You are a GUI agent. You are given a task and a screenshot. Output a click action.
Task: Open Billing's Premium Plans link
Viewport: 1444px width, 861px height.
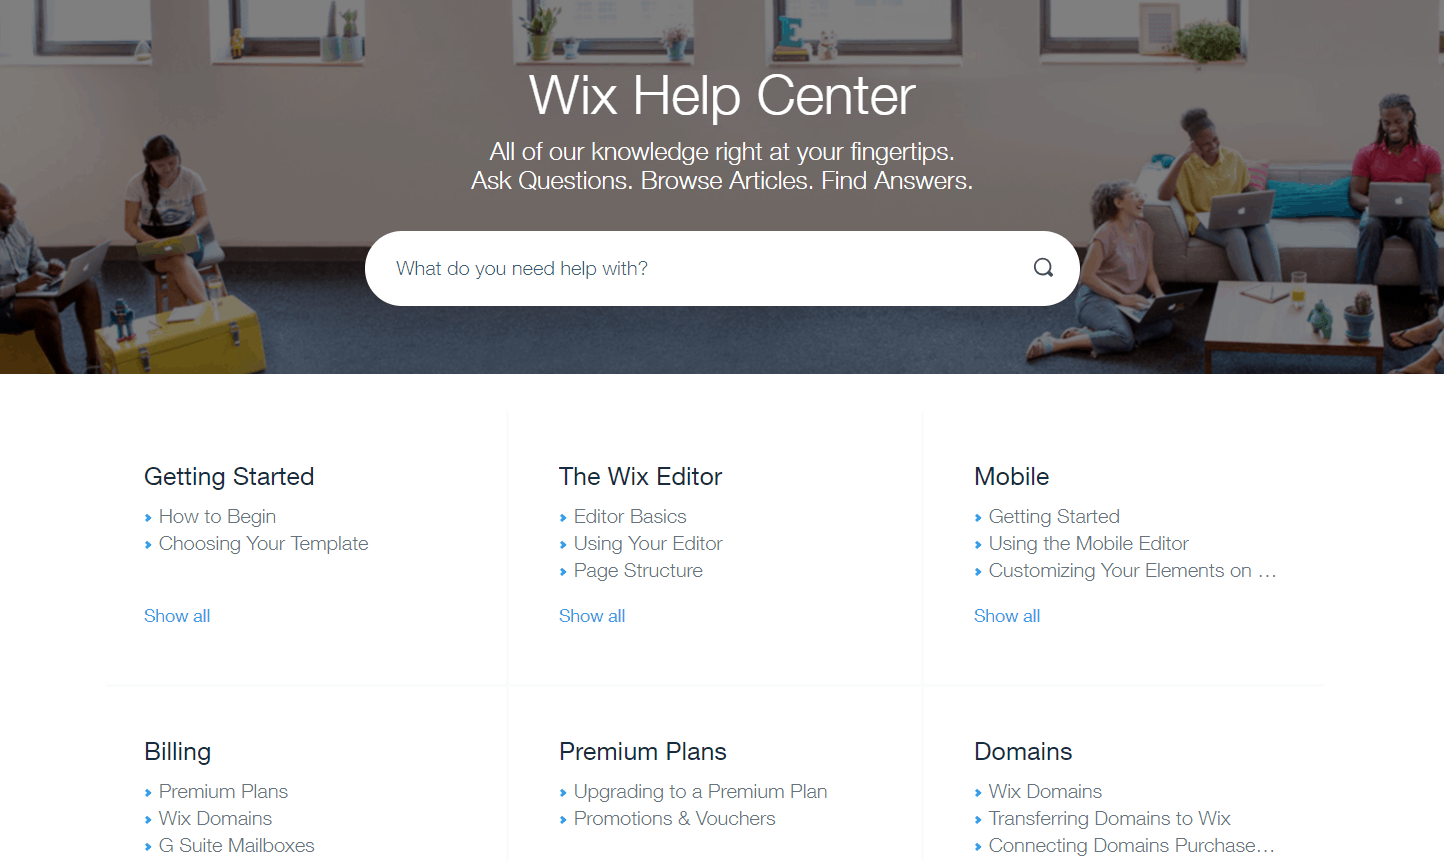[x=223, y=791]
